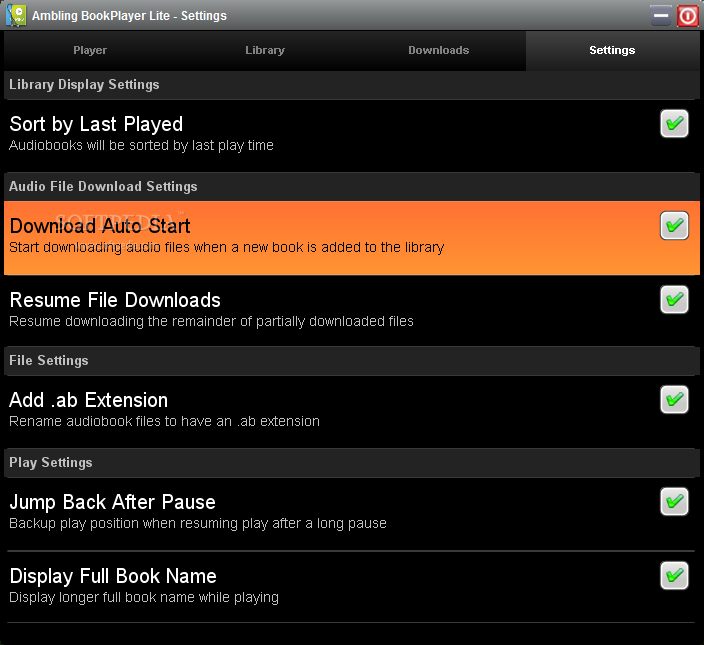The width and height of the screenshot is (704, 645).
Task: Click the Download Auto Start title
Action: pos(100,226)
